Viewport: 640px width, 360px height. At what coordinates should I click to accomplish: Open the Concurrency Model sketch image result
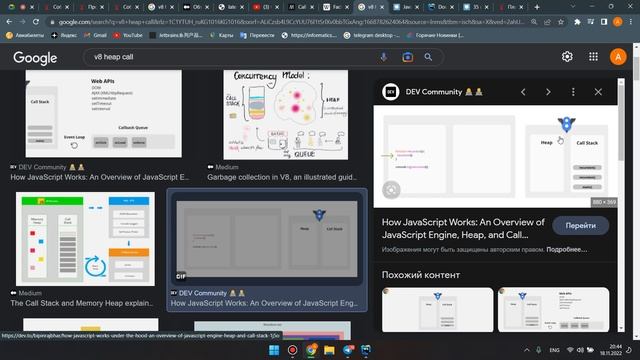click(286, 115)
